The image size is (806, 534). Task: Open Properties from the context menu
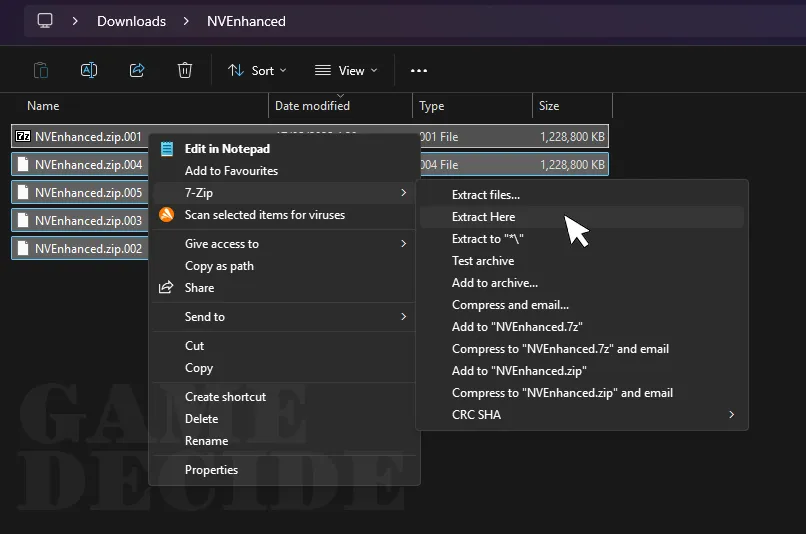211,470
